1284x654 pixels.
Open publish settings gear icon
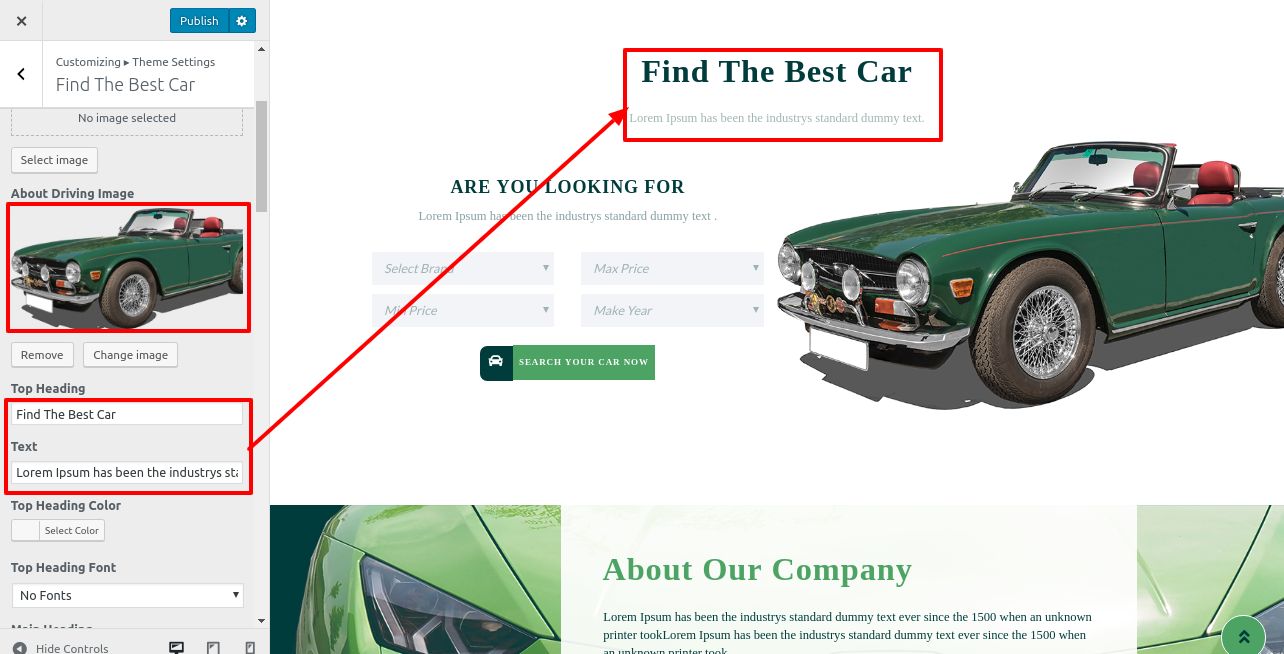click(242, 21)
